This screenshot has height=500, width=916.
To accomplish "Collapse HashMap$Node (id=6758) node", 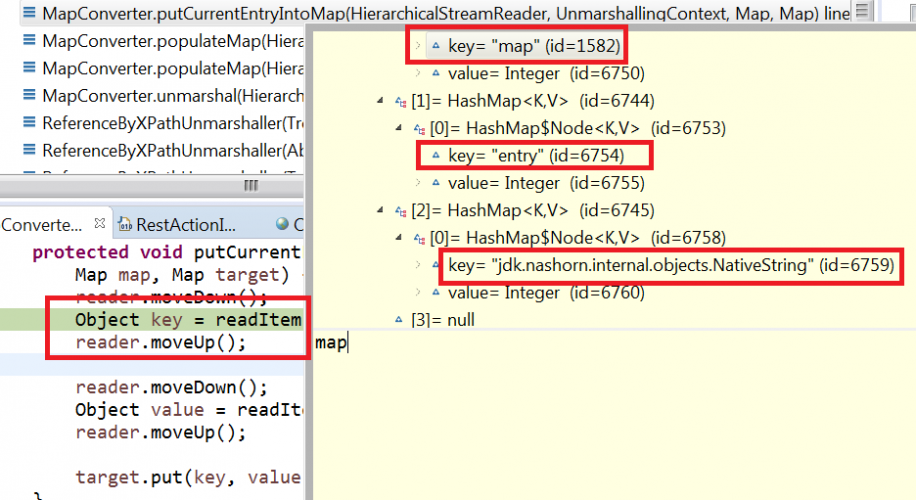I will click(x=399, y=238).
